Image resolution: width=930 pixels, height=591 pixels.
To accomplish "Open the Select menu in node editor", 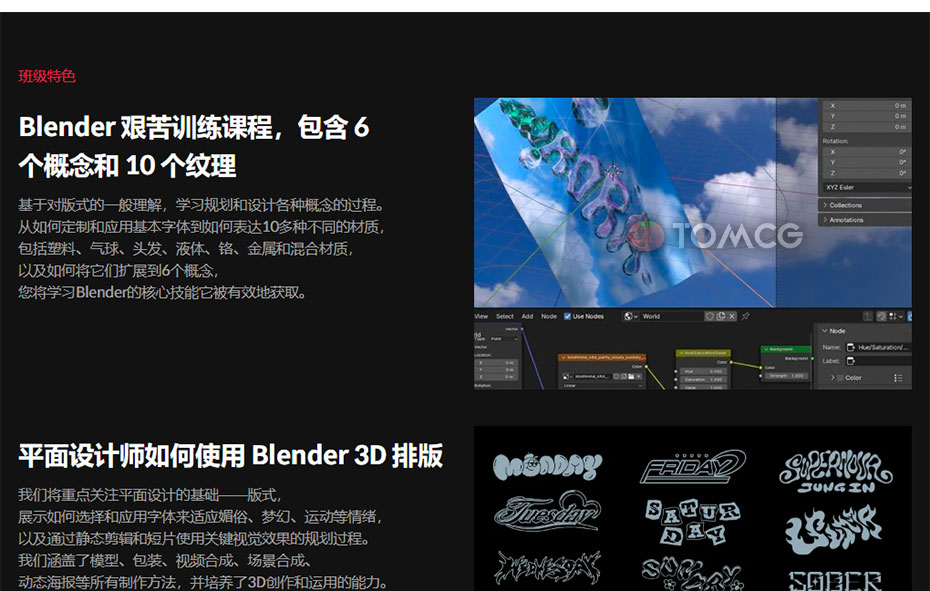I will point(505,316).
